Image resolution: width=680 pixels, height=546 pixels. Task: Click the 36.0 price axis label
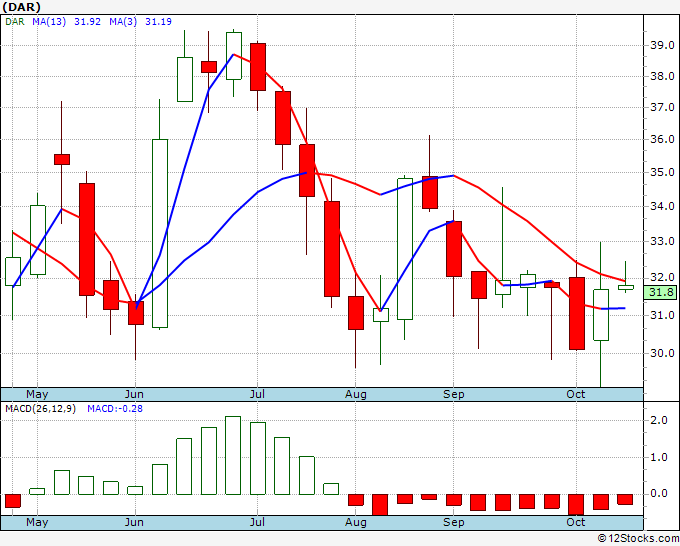click(662, 139)
